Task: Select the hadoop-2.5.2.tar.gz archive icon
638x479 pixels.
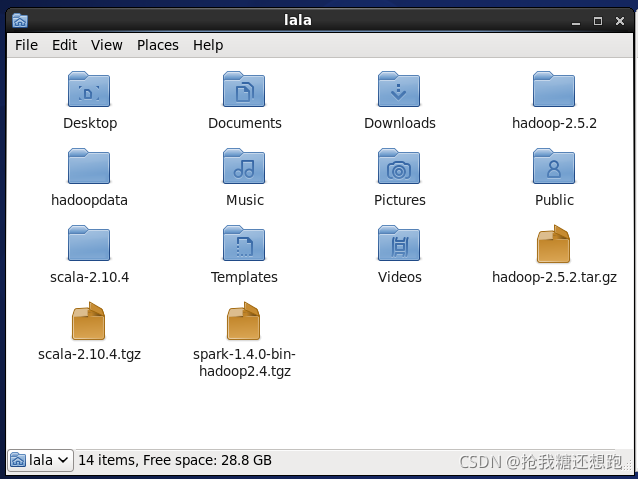Action: (554, 244)
